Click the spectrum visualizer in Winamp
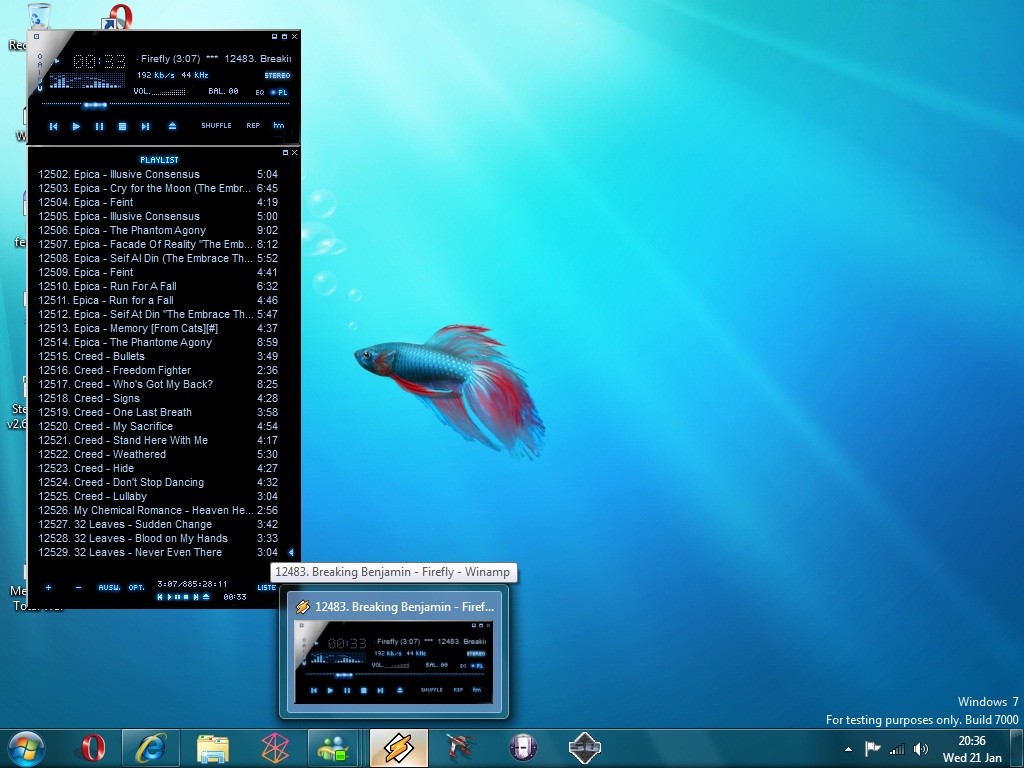Image resolution: width=1024 pixels, height=768 pixels. [x=88, y=81]
